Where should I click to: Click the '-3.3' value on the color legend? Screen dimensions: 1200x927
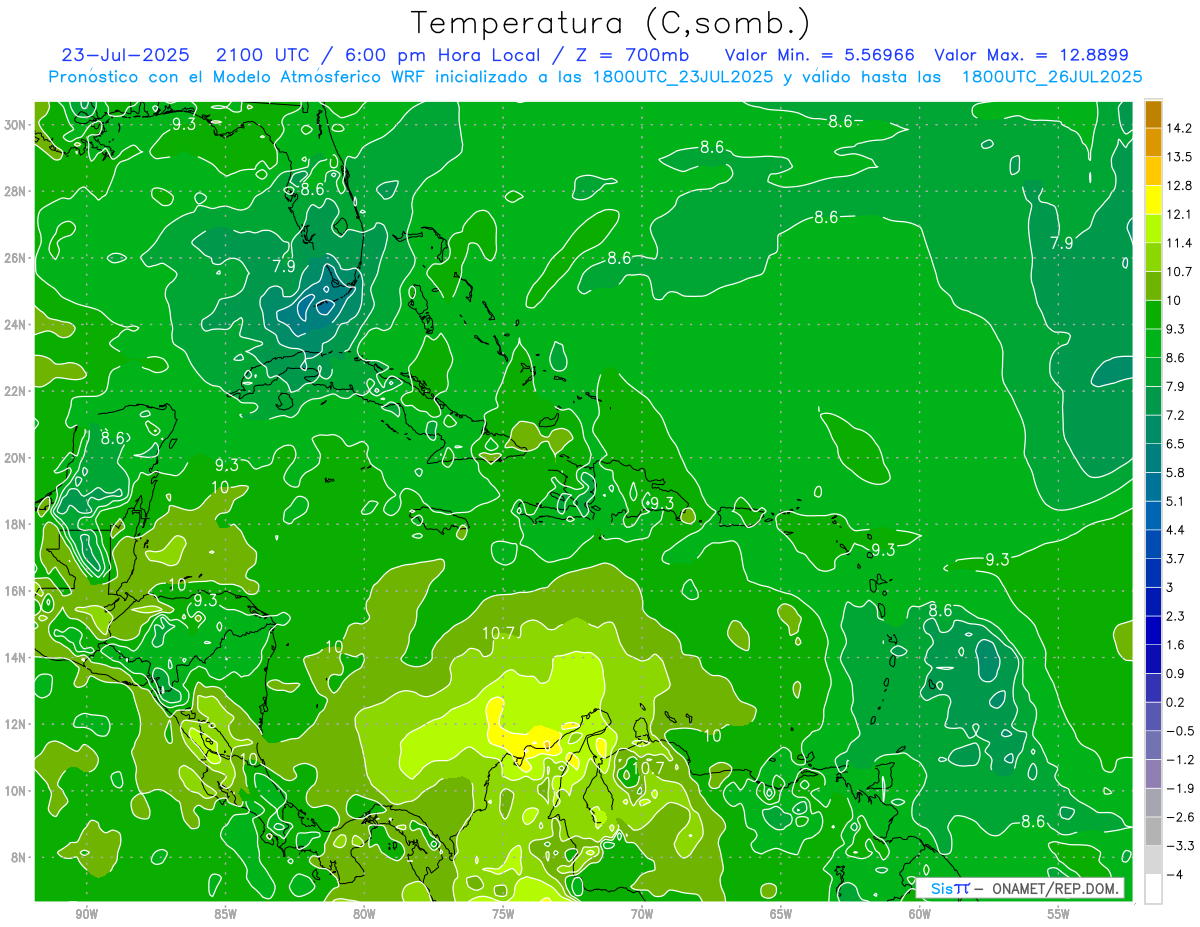pyautogui.click(x=1179, y=846)
